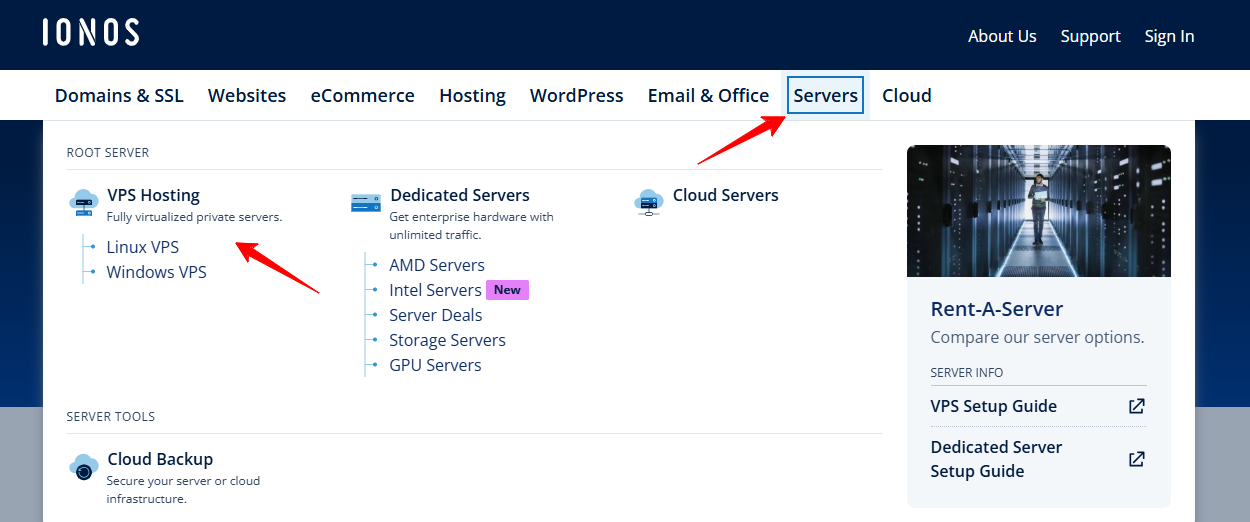This screenshot has height=522, width=1250.
Task: Open the Hosting menu
Action: (x=472, y=96)
